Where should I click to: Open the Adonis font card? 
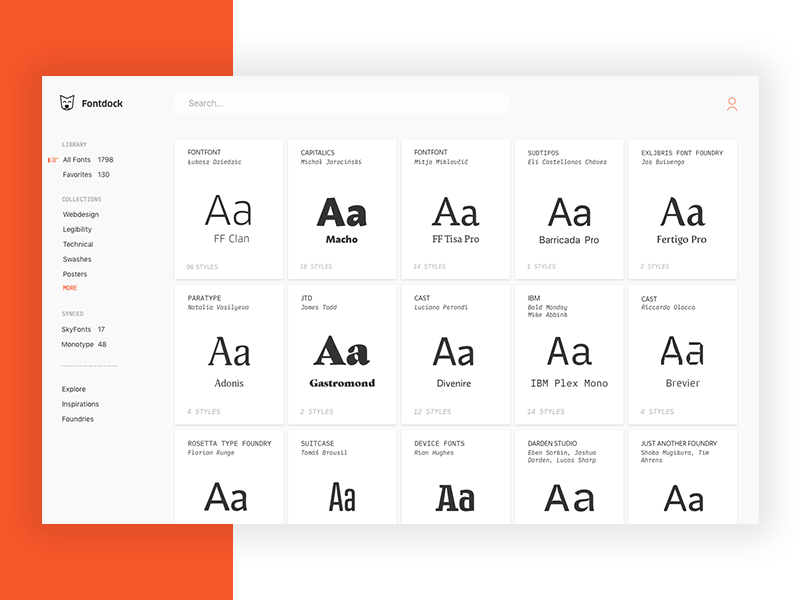[x=229, y=355]
